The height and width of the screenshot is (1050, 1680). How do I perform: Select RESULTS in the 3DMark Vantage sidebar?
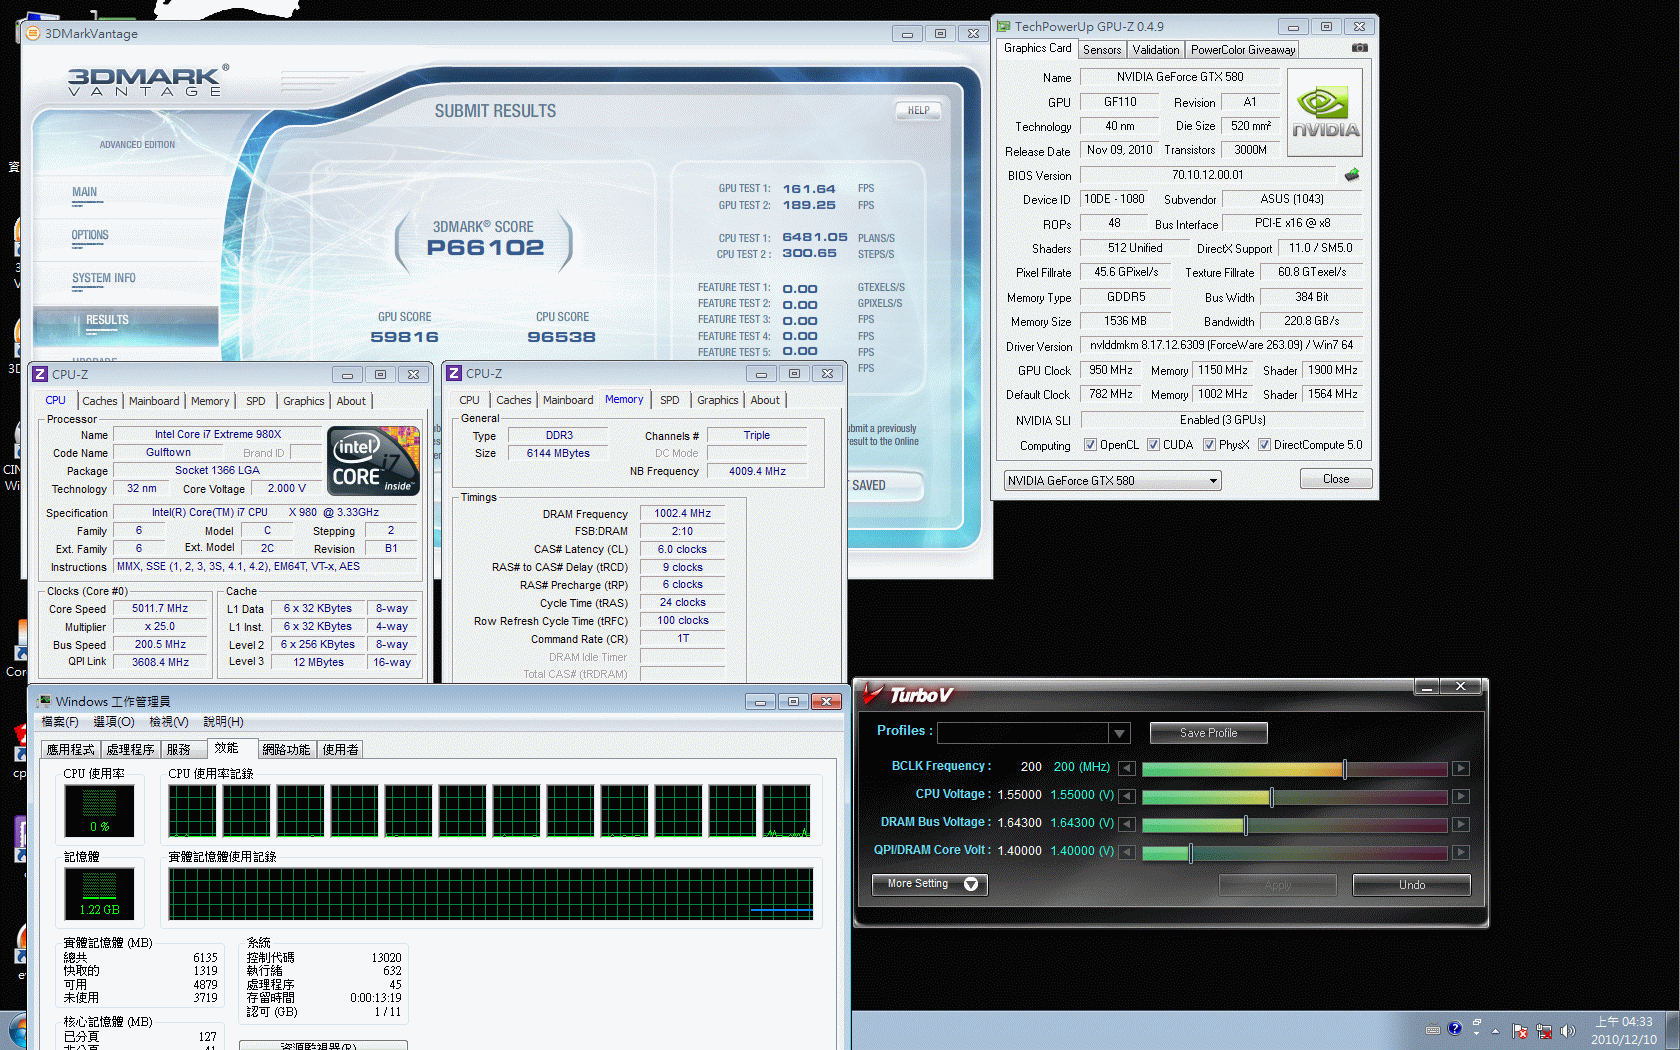tap(107, 320)
